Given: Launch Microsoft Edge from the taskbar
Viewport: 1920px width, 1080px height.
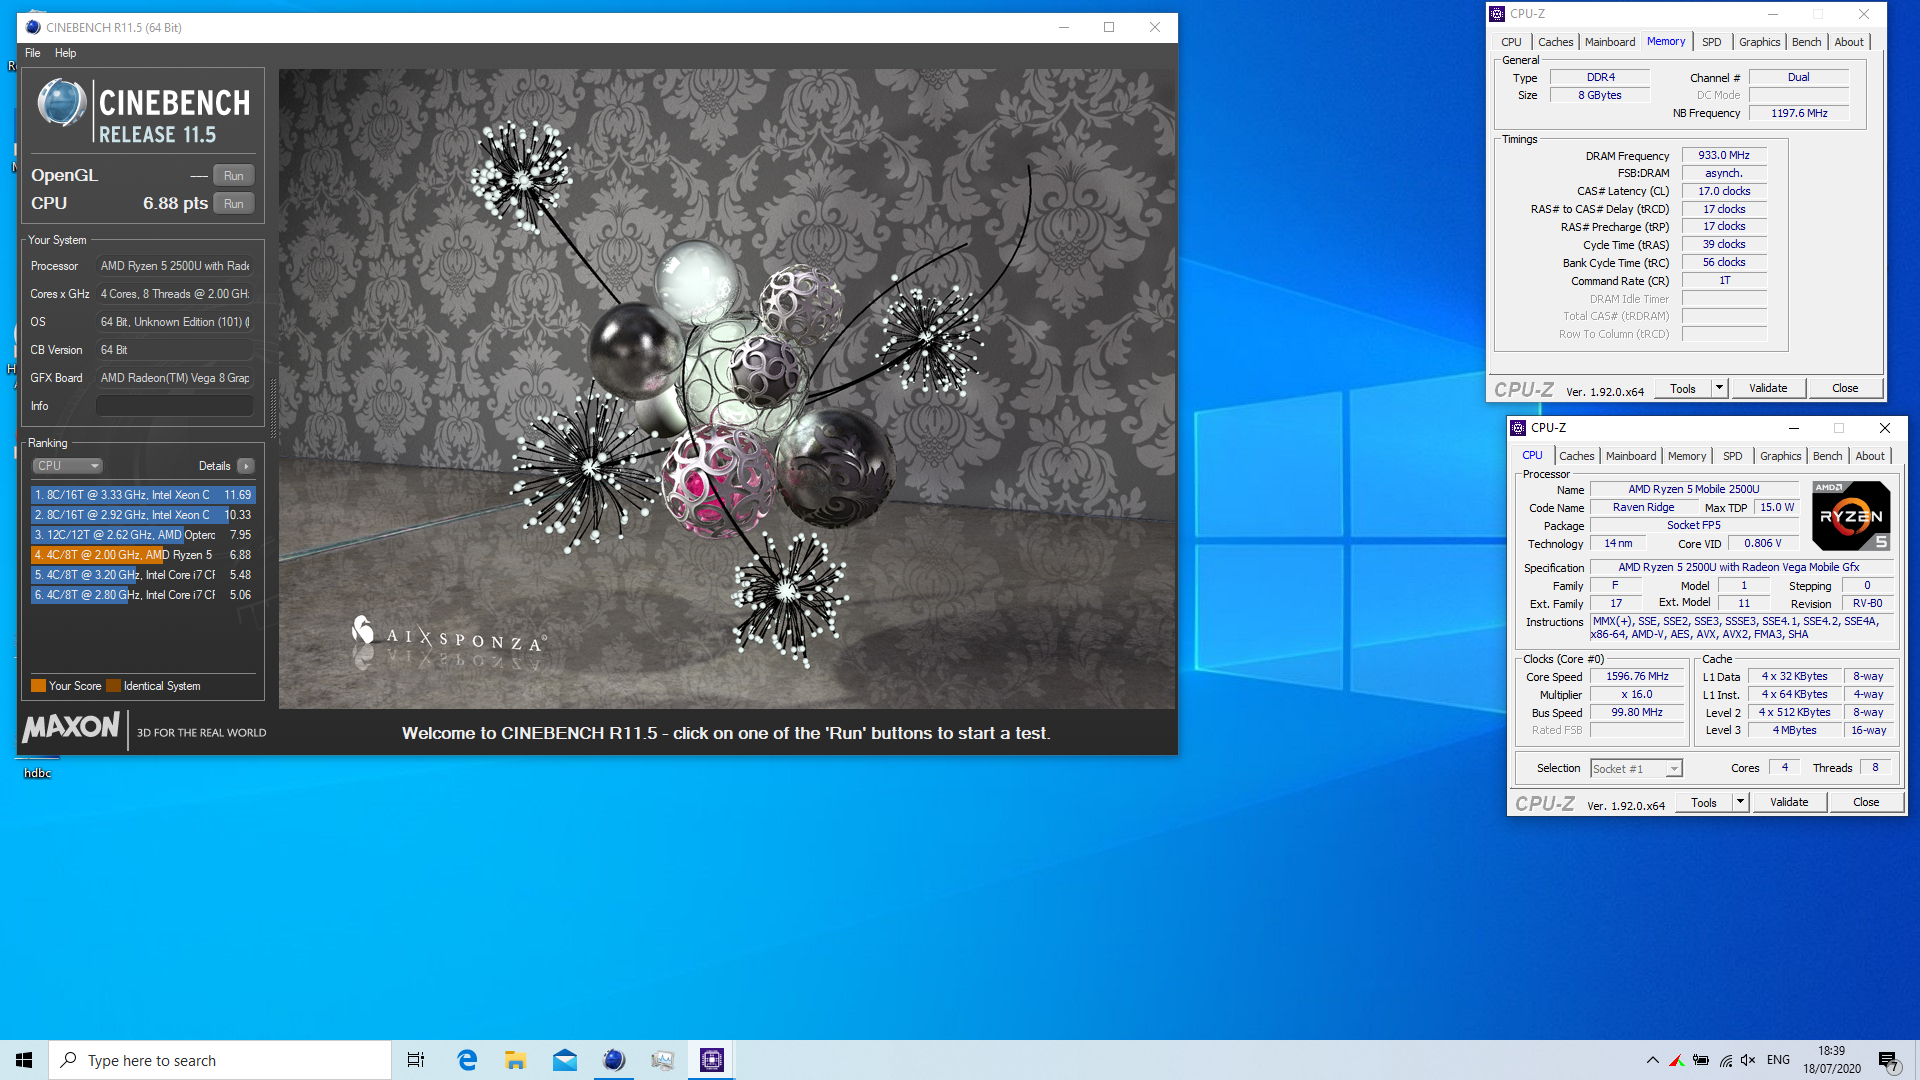Looking at the screenshot, I should pos(466,1060).
